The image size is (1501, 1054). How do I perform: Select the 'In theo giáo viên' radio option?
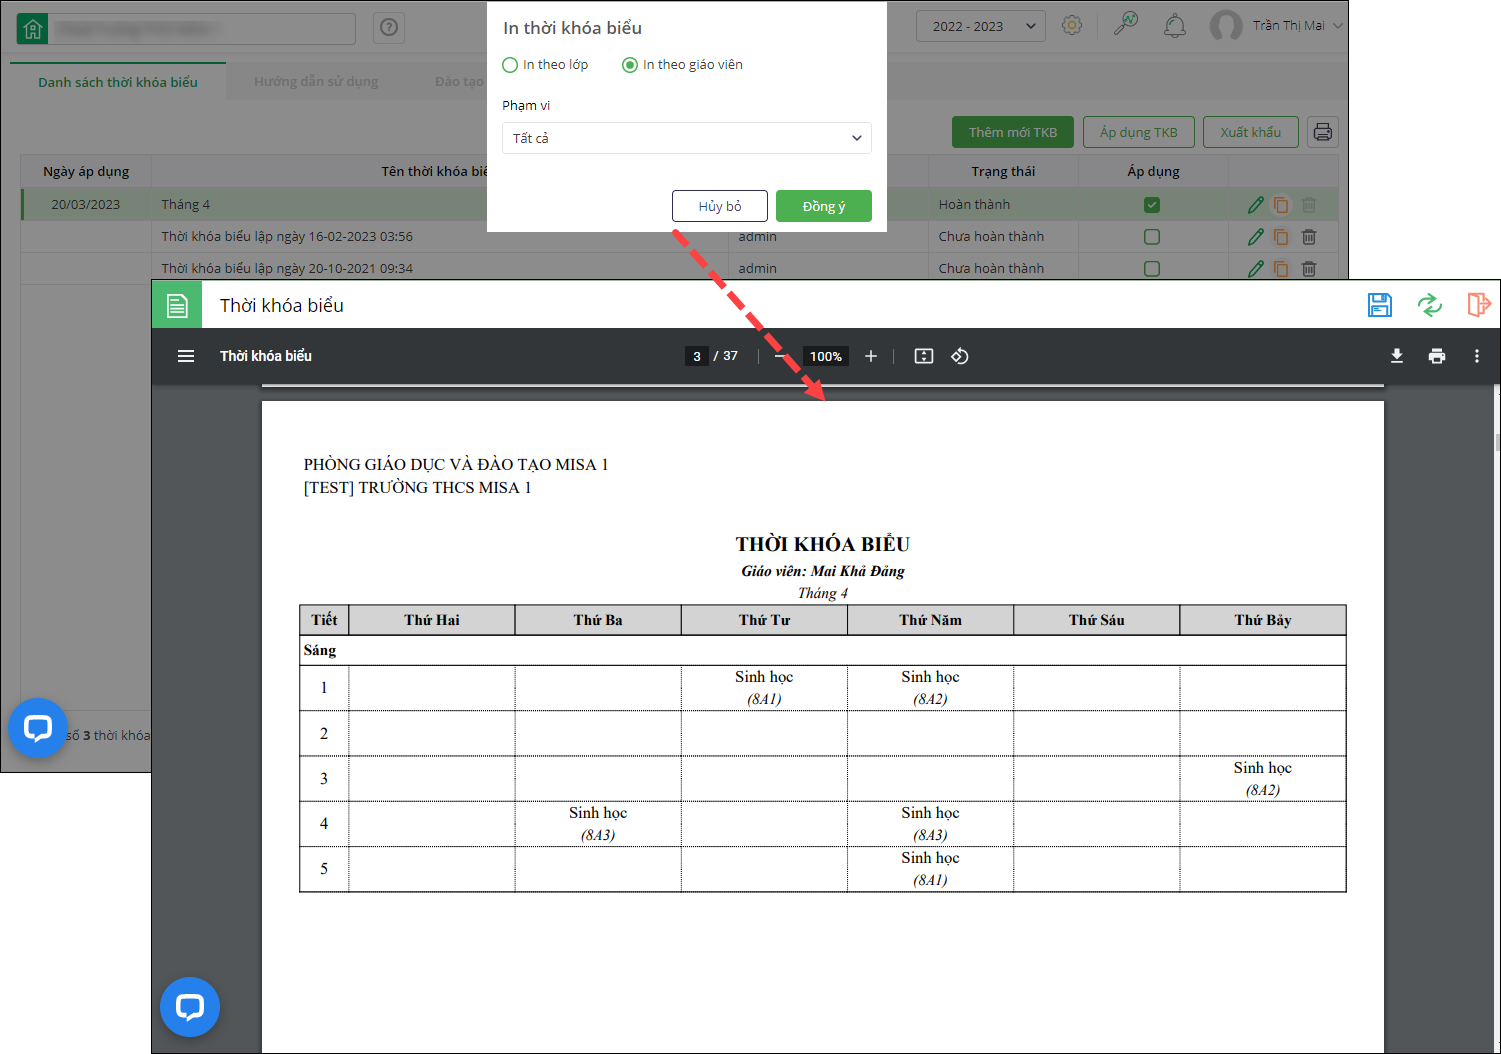pos(630,65)
